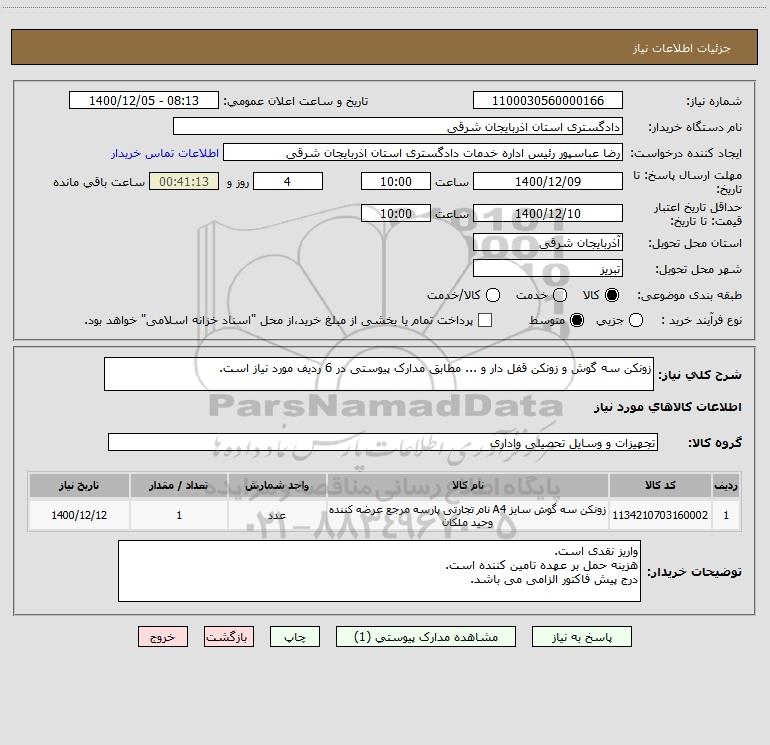Click the کد کالا column header
The image size is (770, 745).
tap(660, 486)
